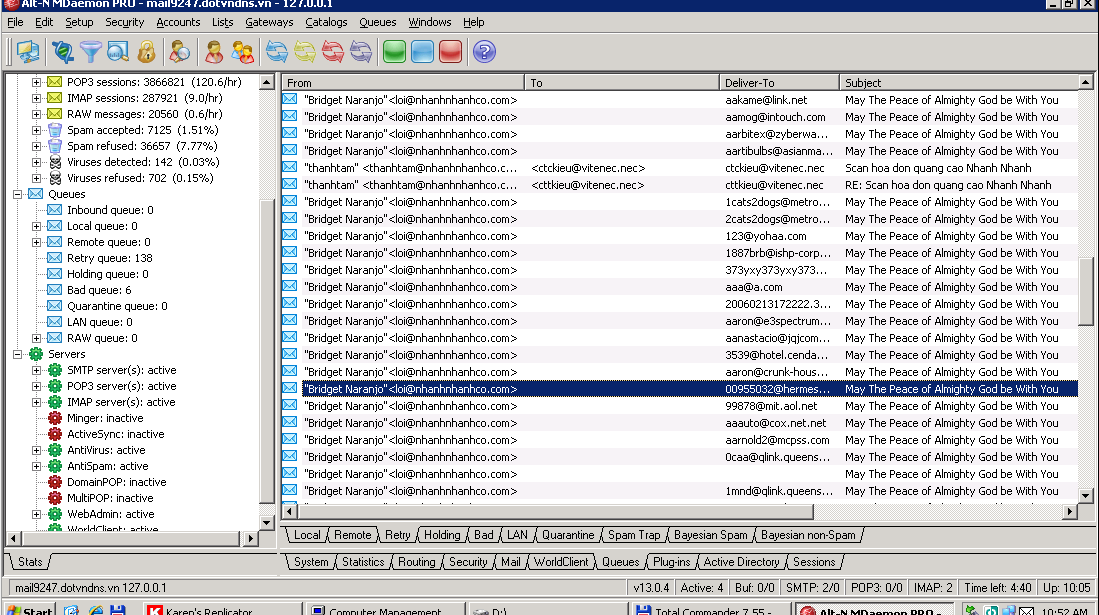Click the Retry queue envelope icon

click(55, 258)
